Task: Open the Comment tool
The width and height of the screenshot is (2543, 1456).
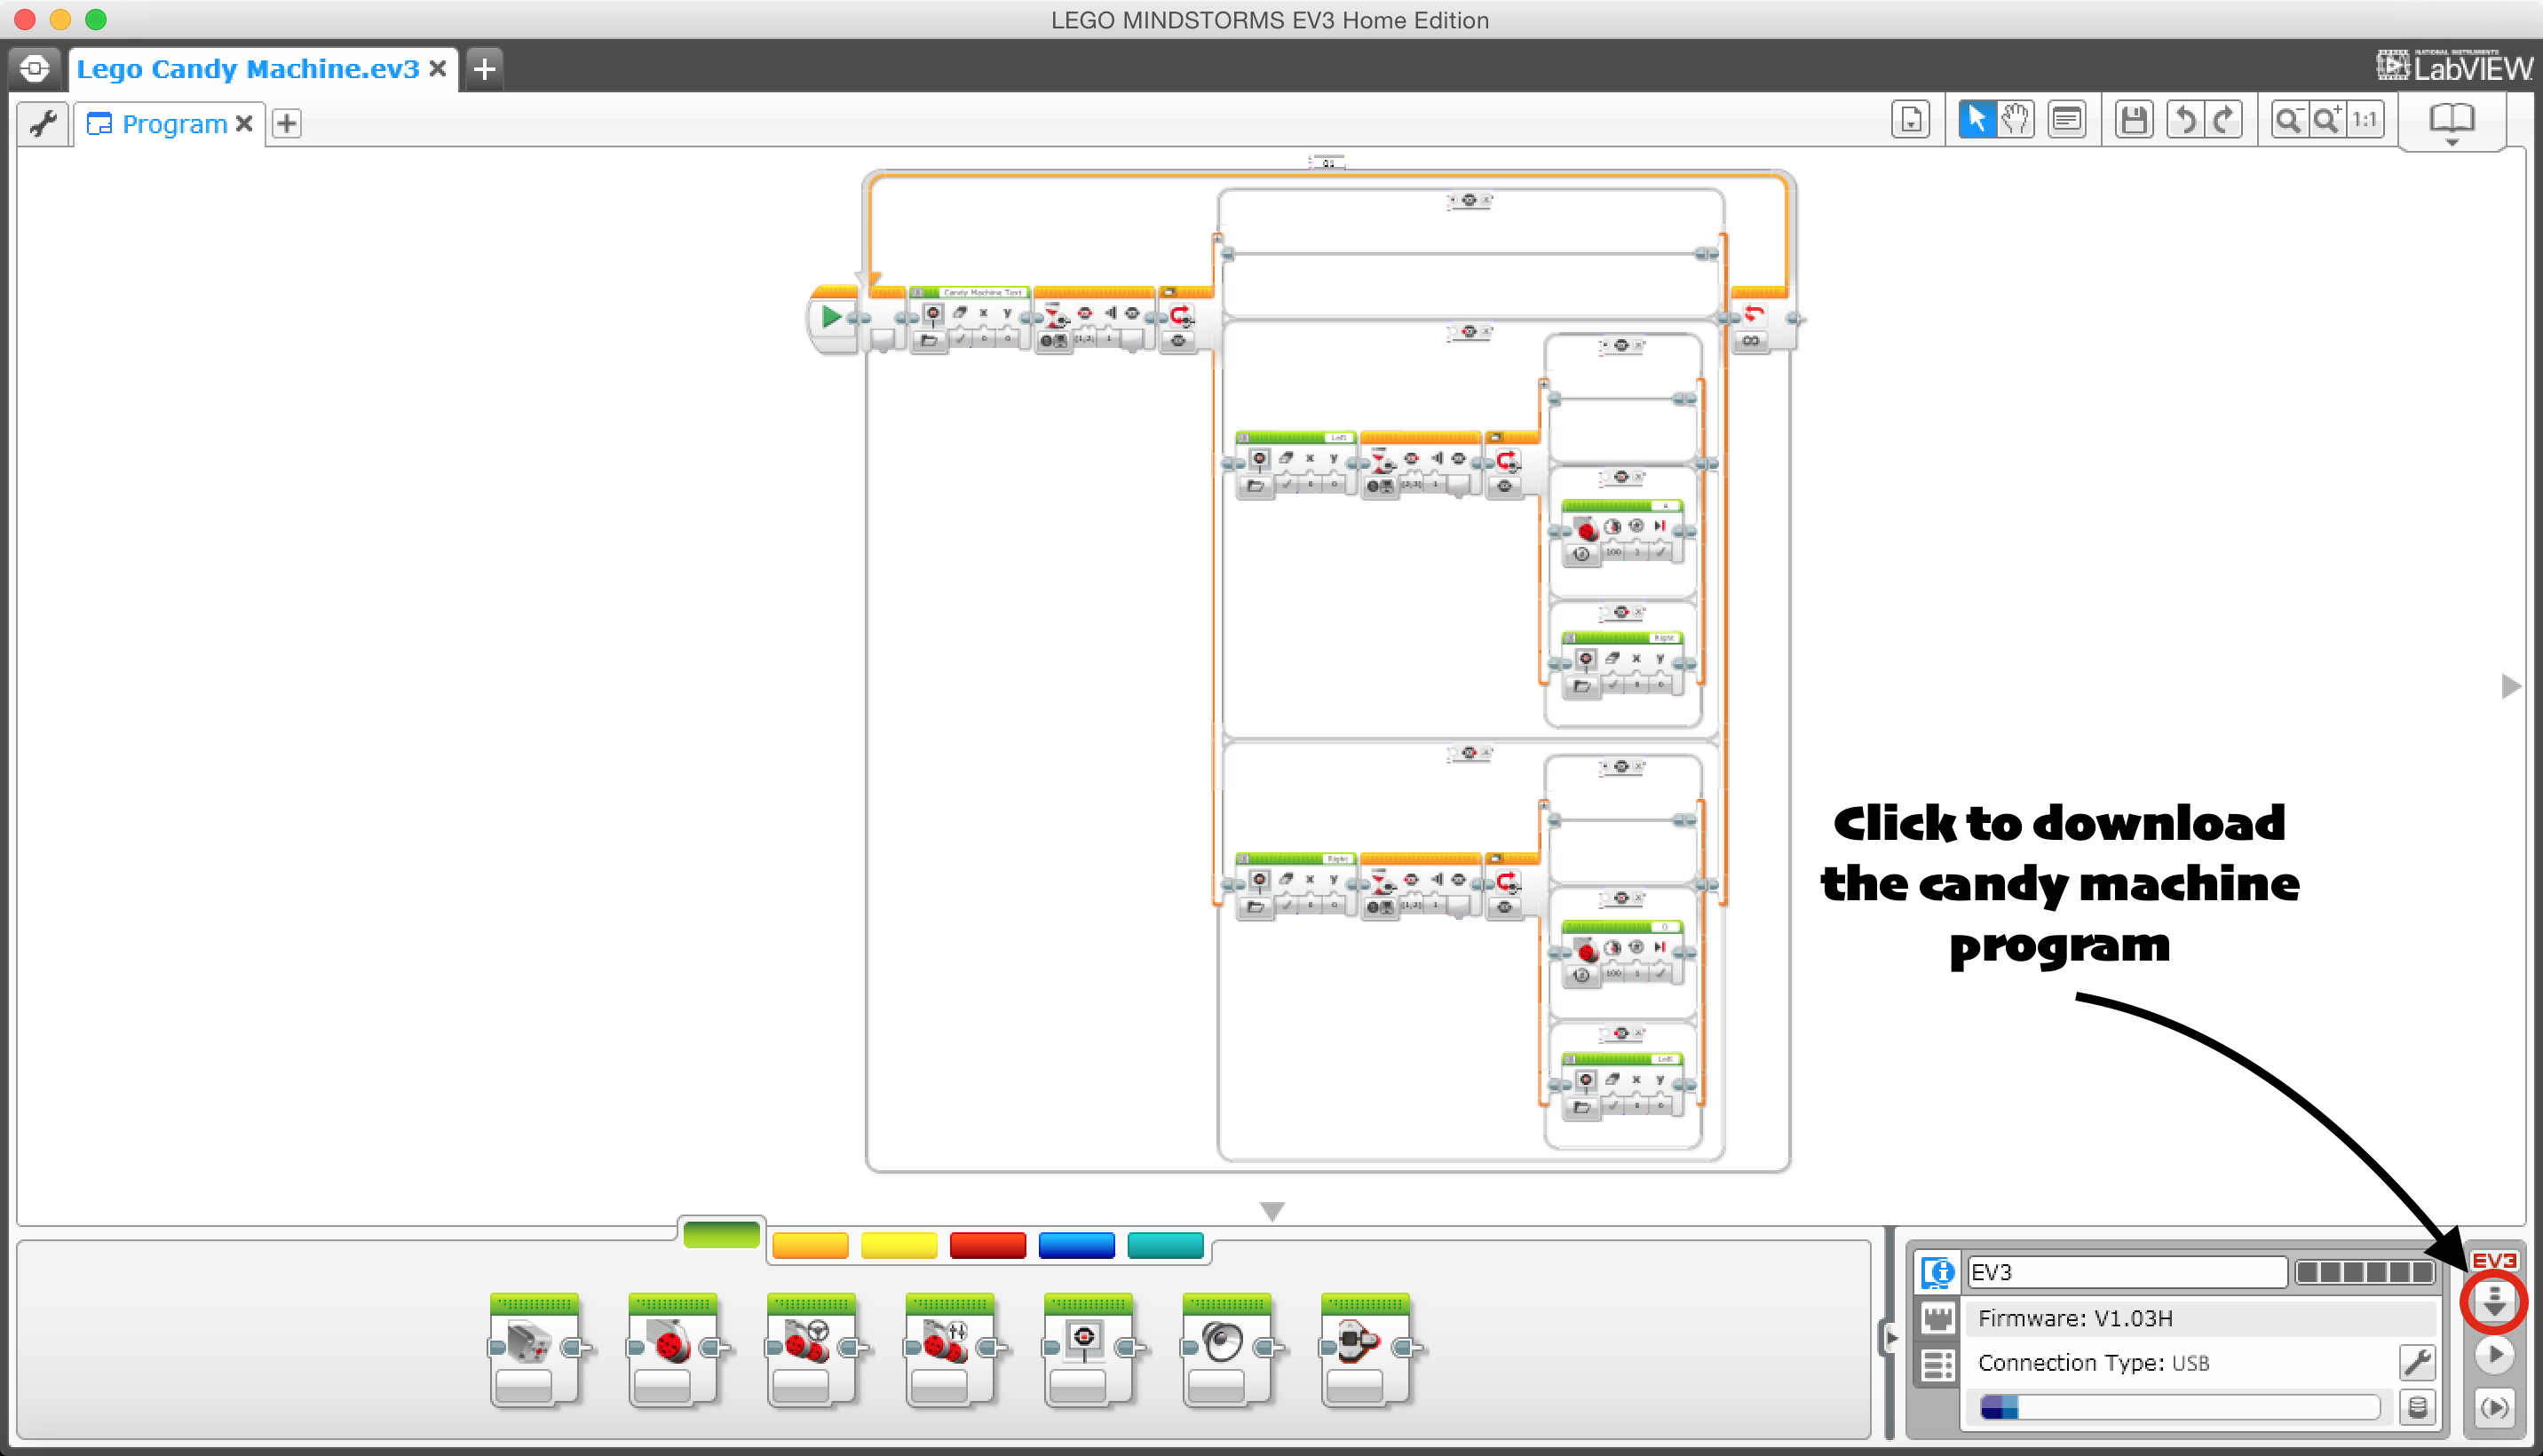Action: pyautogui.click(x=2067, y=119)
